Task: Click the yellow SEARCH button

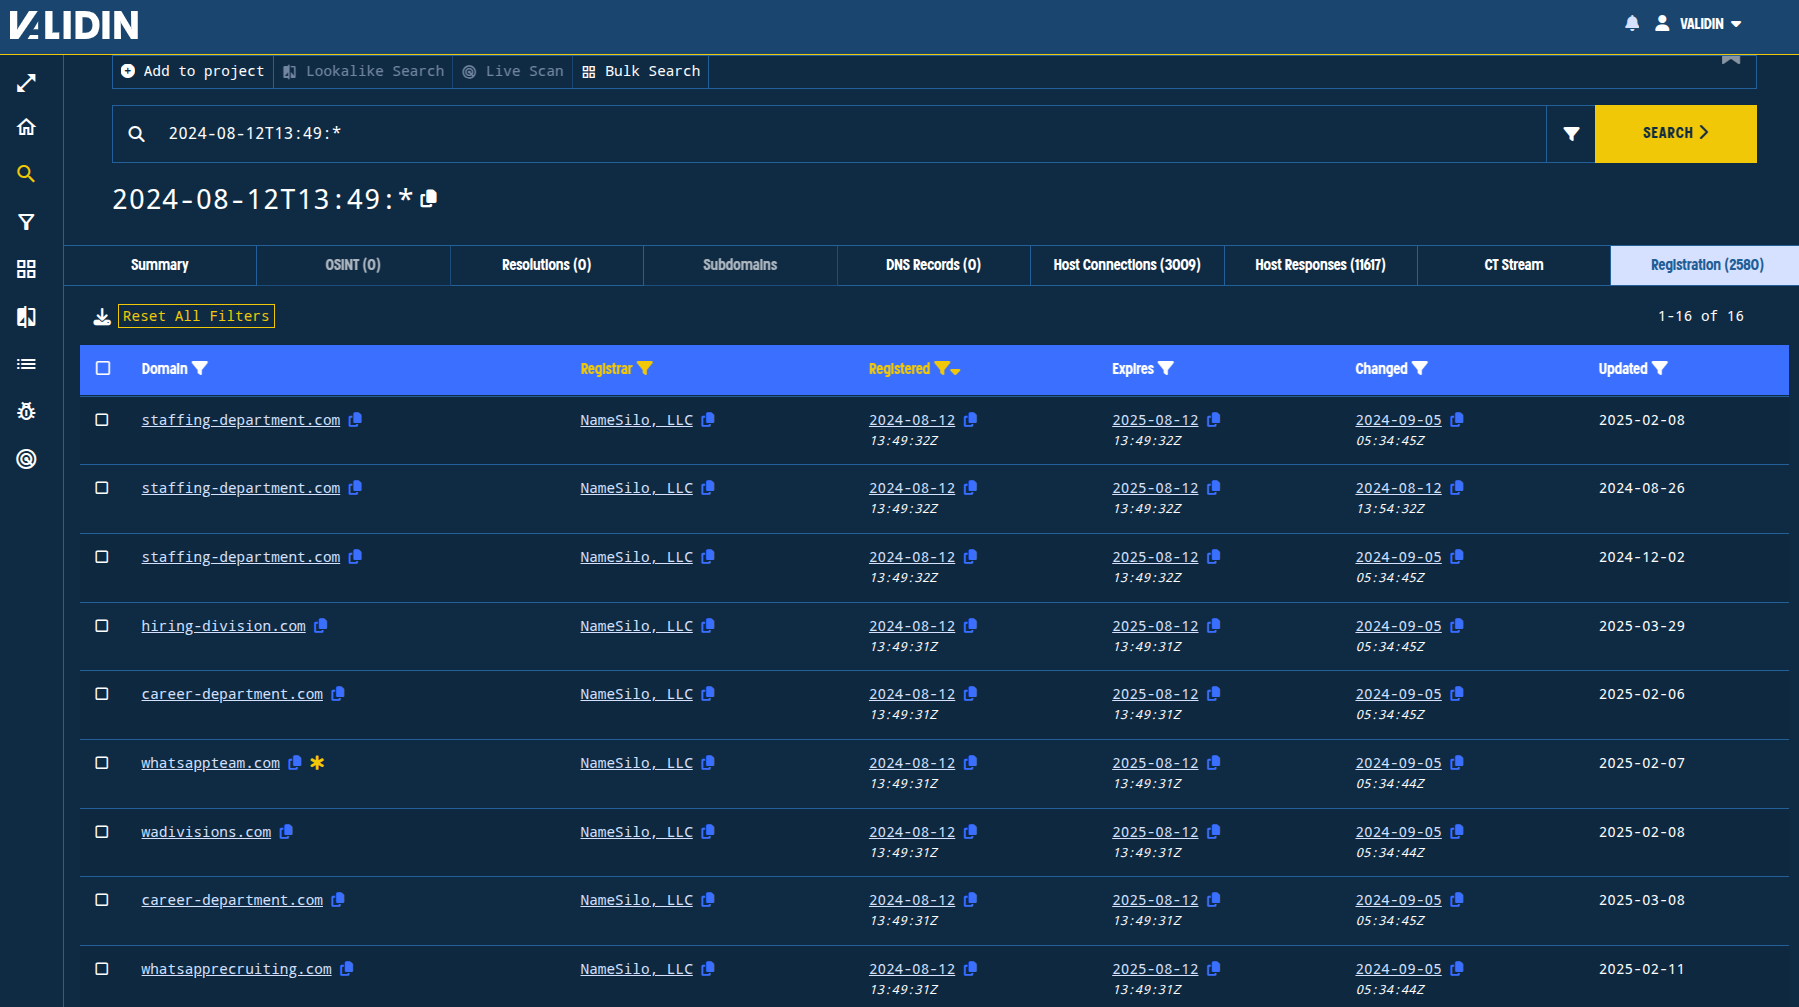Action: (1676, 134)
